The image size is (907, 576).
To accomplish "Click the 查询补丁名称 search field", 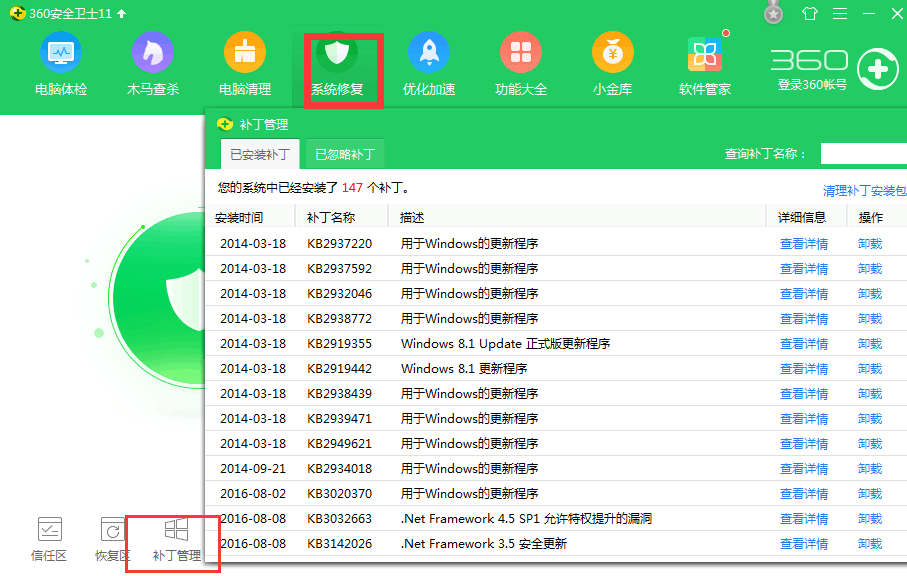I will click(864, 154).
